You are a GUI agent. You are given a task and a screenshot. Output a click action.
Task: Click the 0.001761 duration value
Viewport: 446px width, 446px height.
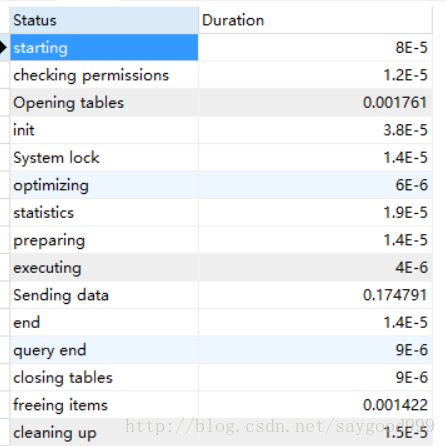(315, 103)
